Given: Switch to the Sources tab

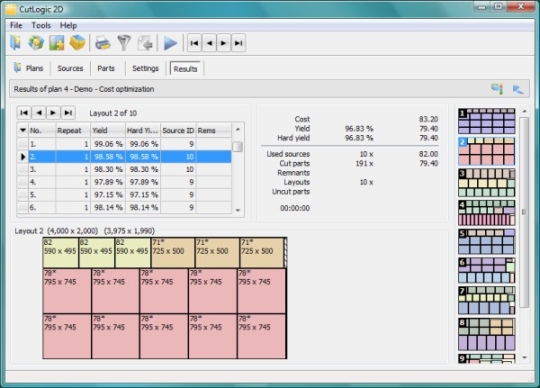Looking at the screenshot, I should tap(70, 68).
